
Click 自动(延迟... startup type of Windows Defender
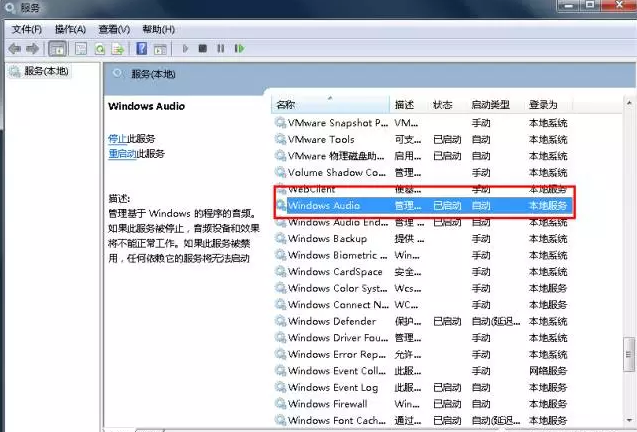click(496, 321)
